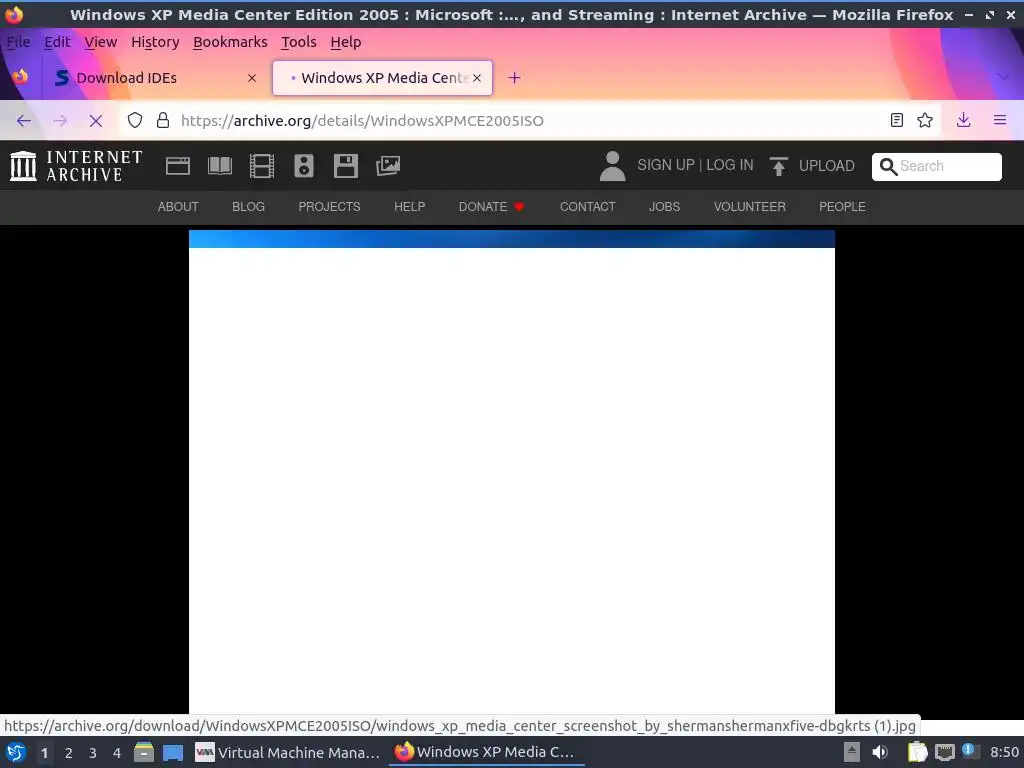Switch to the Download IDEs tab

pyautogui.click(x=155, y=78)
